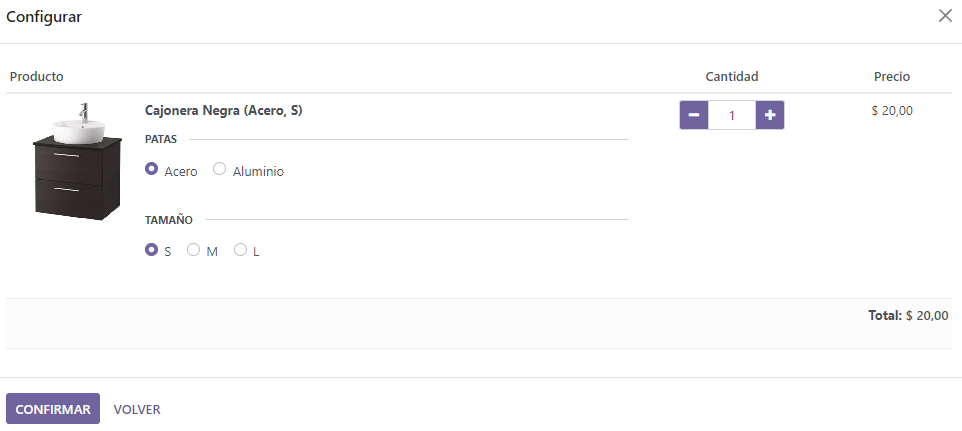Click the PATAS attribute label
Viewport: 962px width, 431px height.
pos(161,139)
